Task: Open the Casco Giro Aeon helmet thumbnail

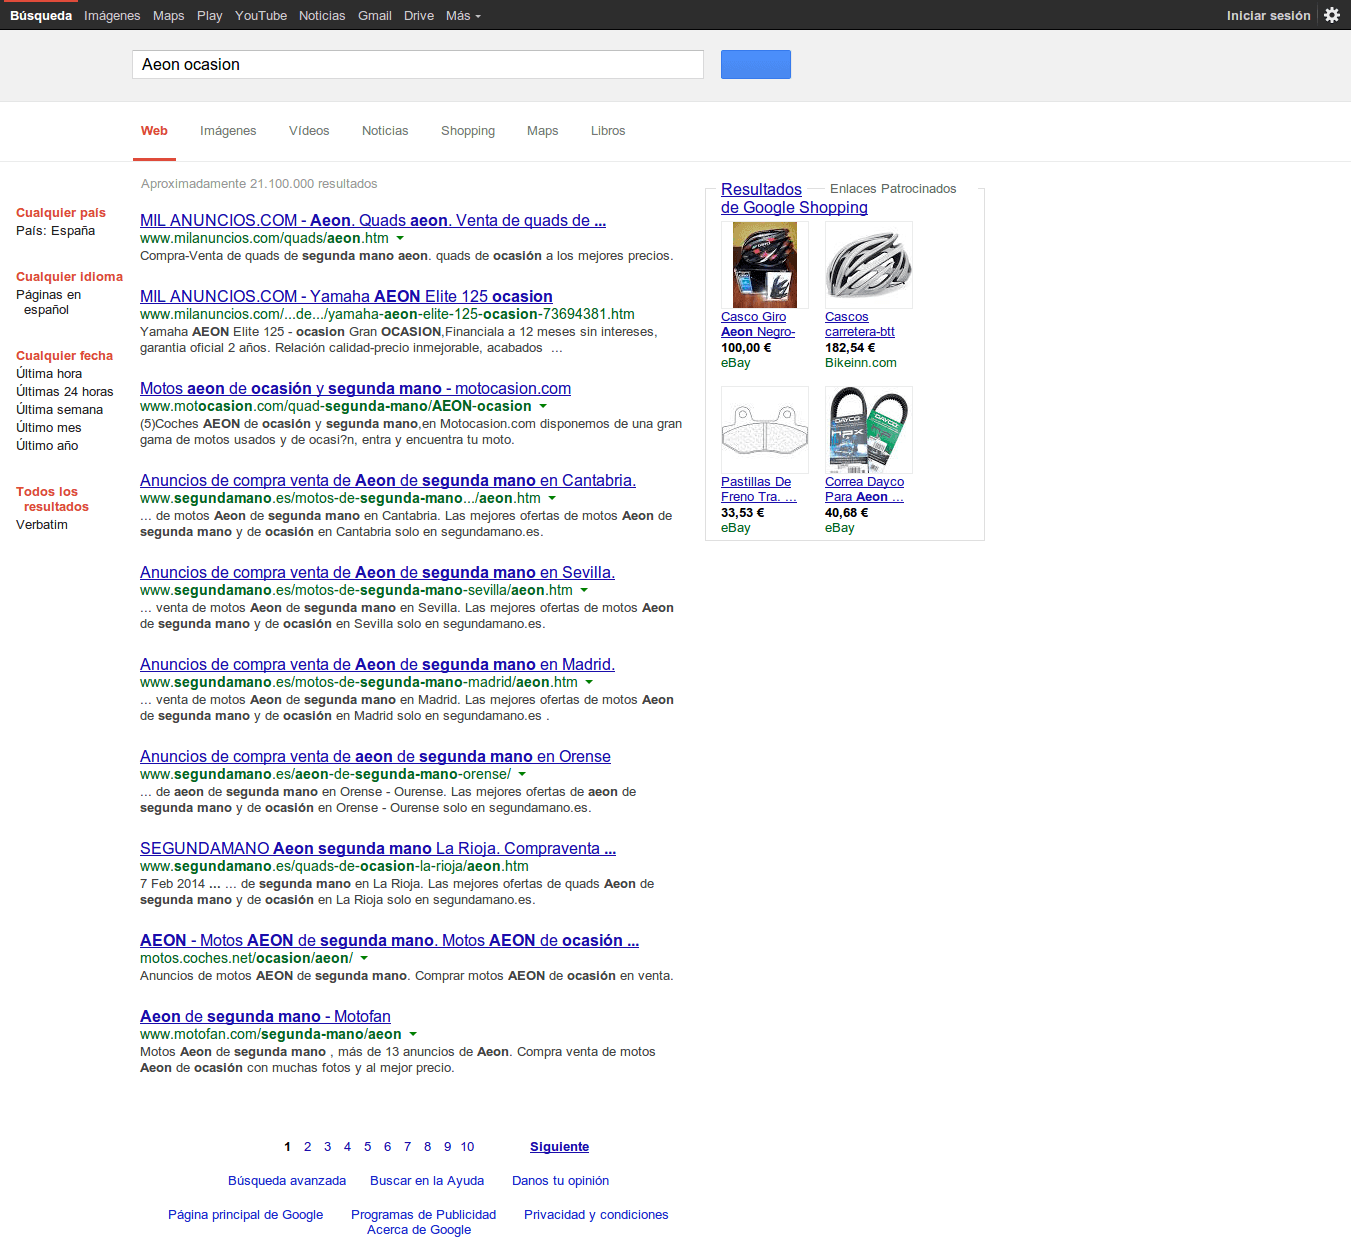Action: pyautogui.click(x=765, y=265)
